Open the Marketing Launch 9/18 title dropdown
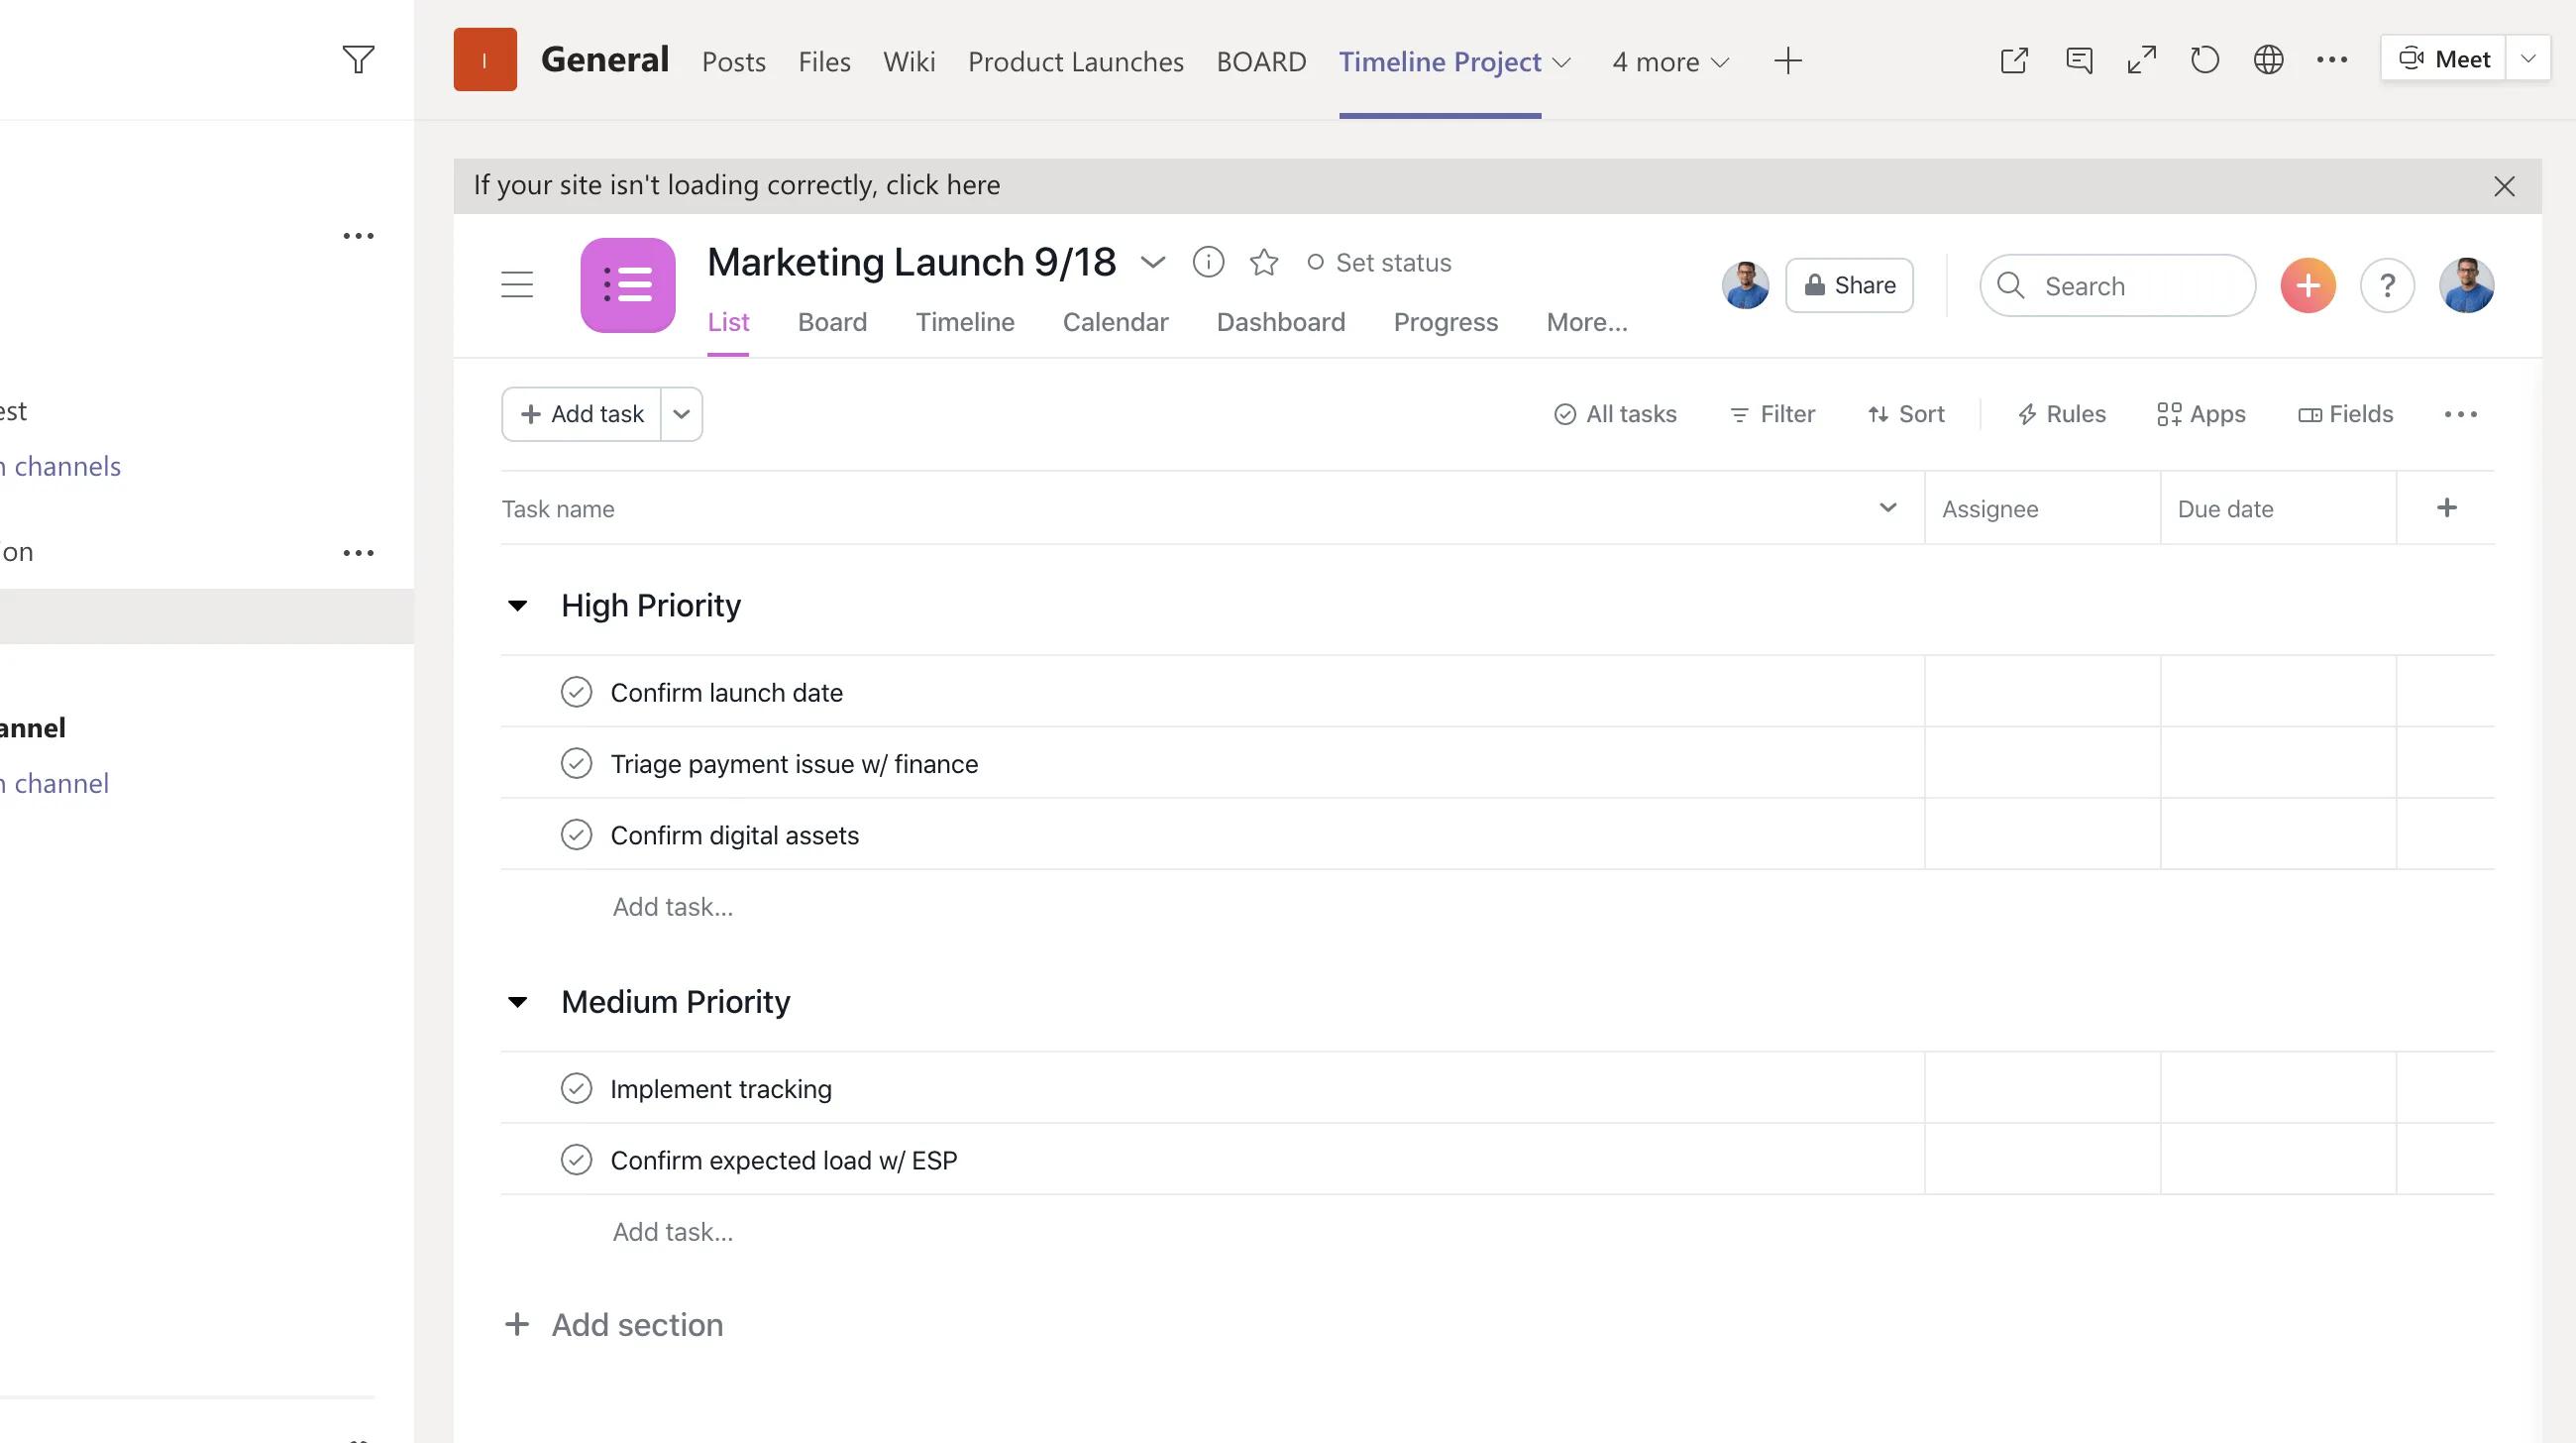 [x=1153, y=262]
